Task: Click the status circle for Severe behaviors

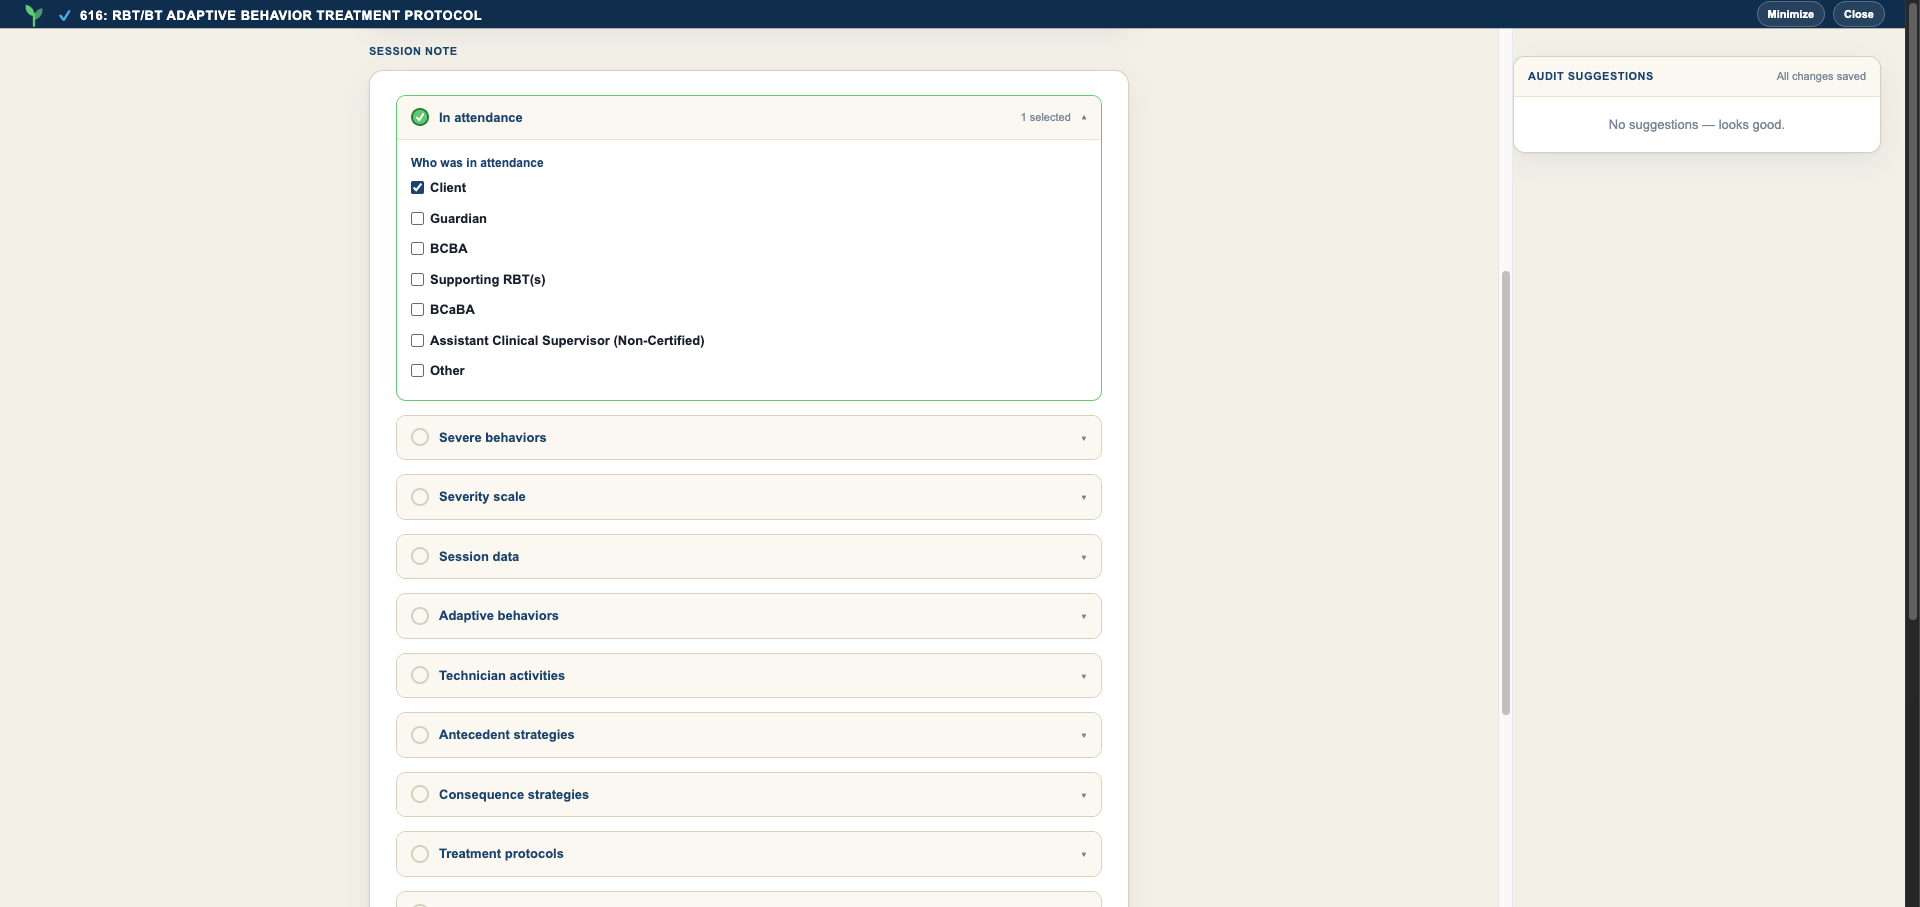Action: point(420,437)
